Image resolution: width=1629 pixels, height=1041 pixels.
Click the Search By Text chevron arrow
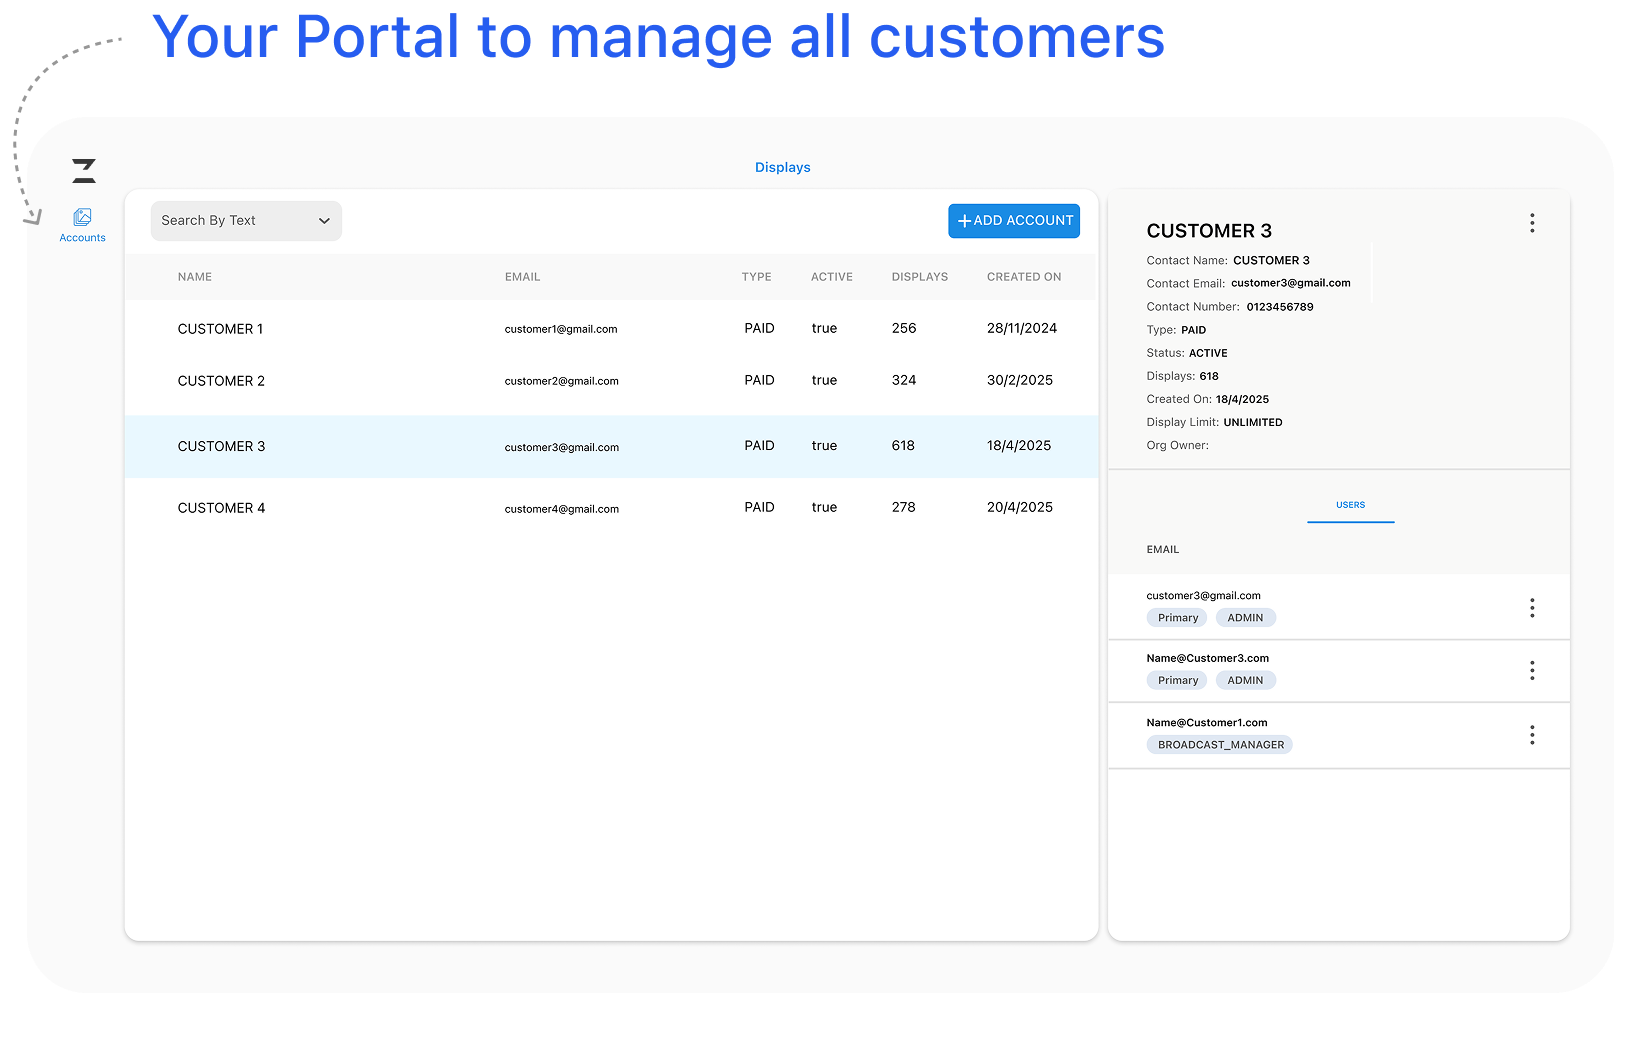pos(324,221)
